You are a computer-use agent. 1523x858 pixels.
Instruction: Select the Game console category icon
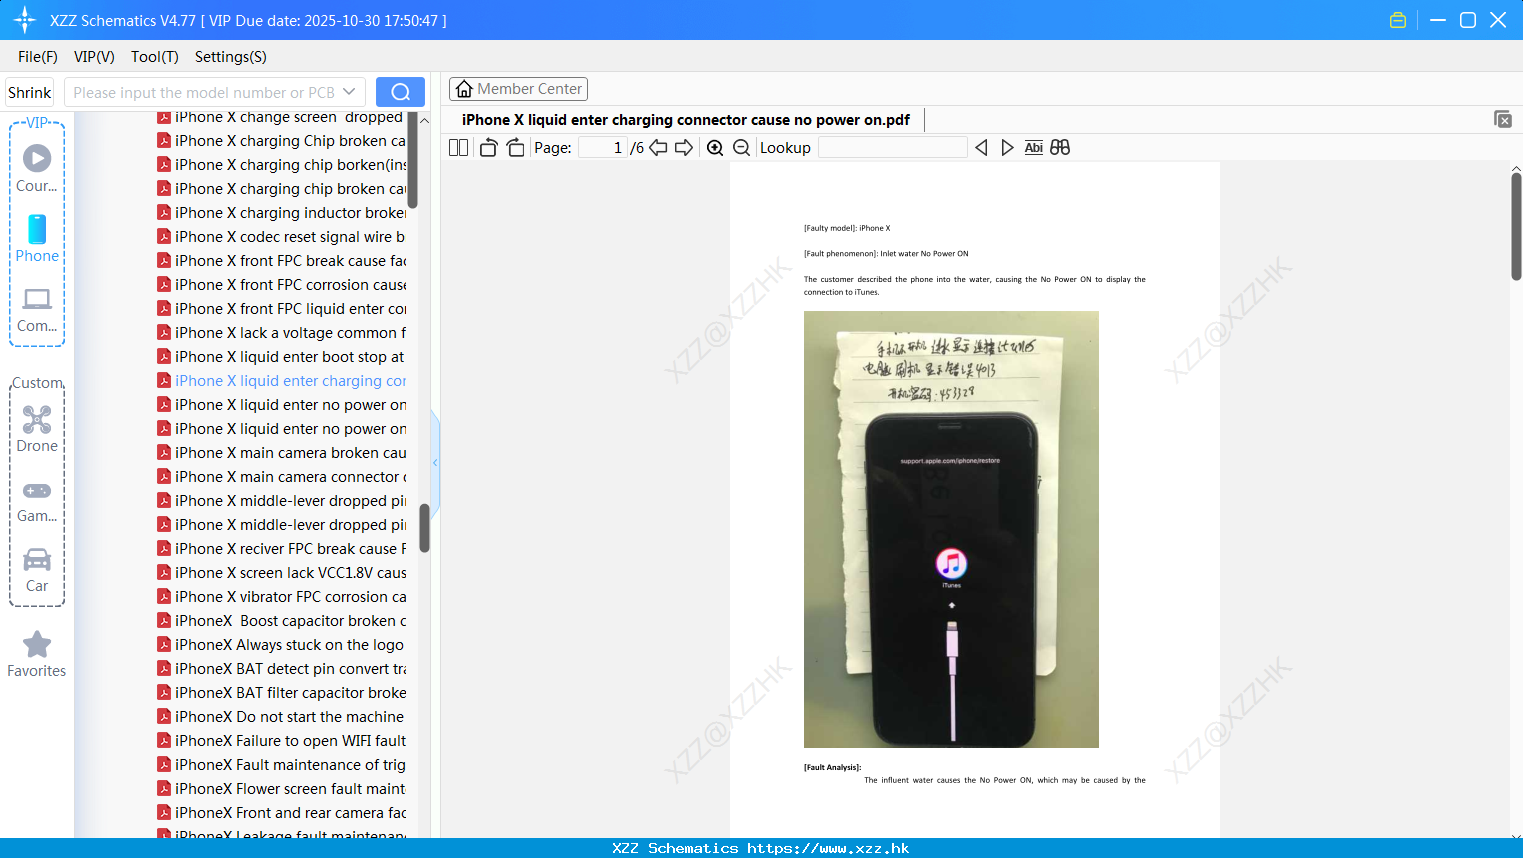click(x=37, y=501)
